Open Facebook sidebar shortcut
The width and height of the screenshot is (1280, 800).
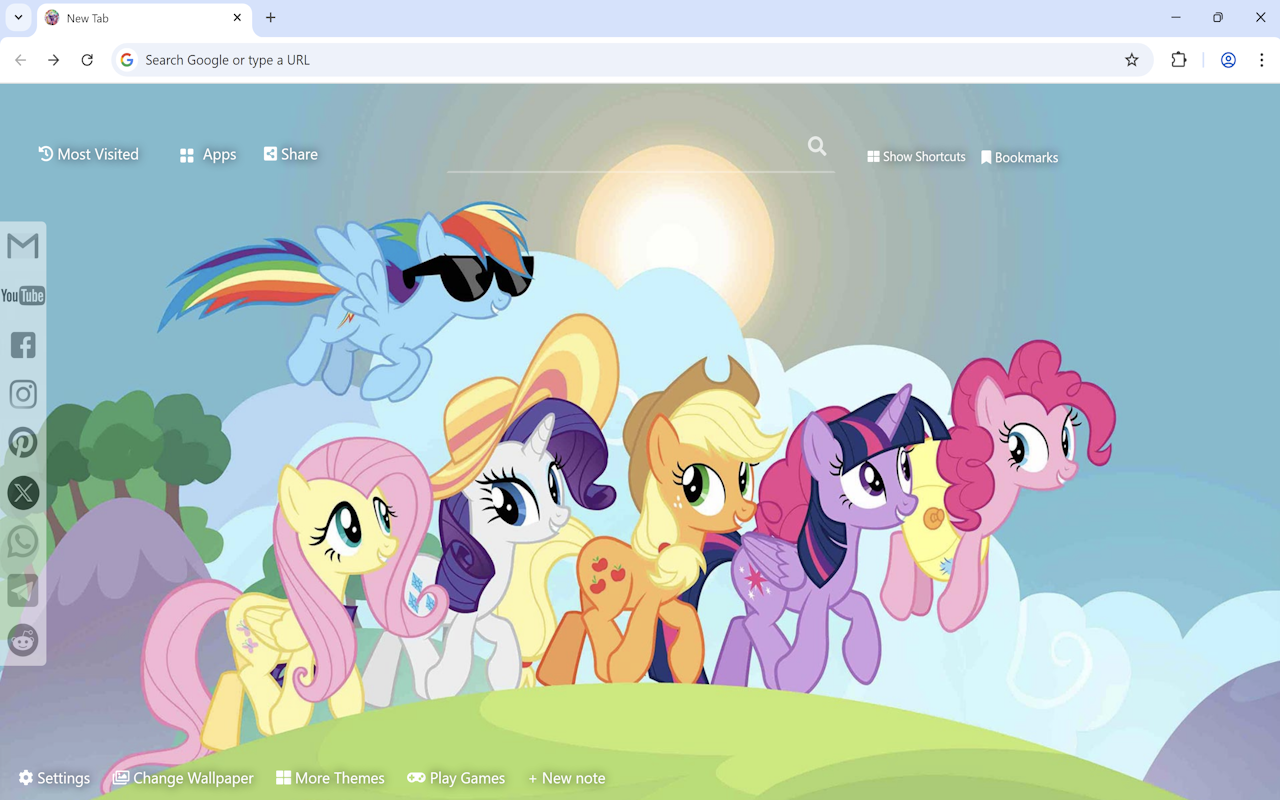[x=22, y=345]
